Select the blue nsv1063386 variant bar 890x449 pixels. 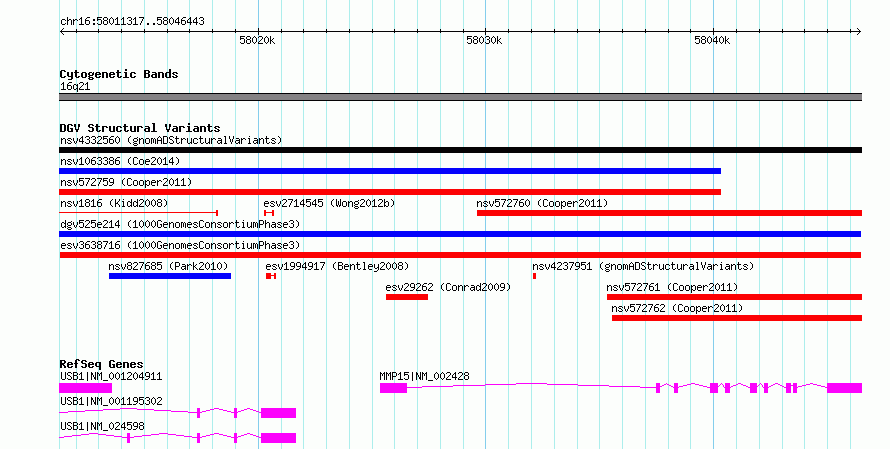coord(390,171)
